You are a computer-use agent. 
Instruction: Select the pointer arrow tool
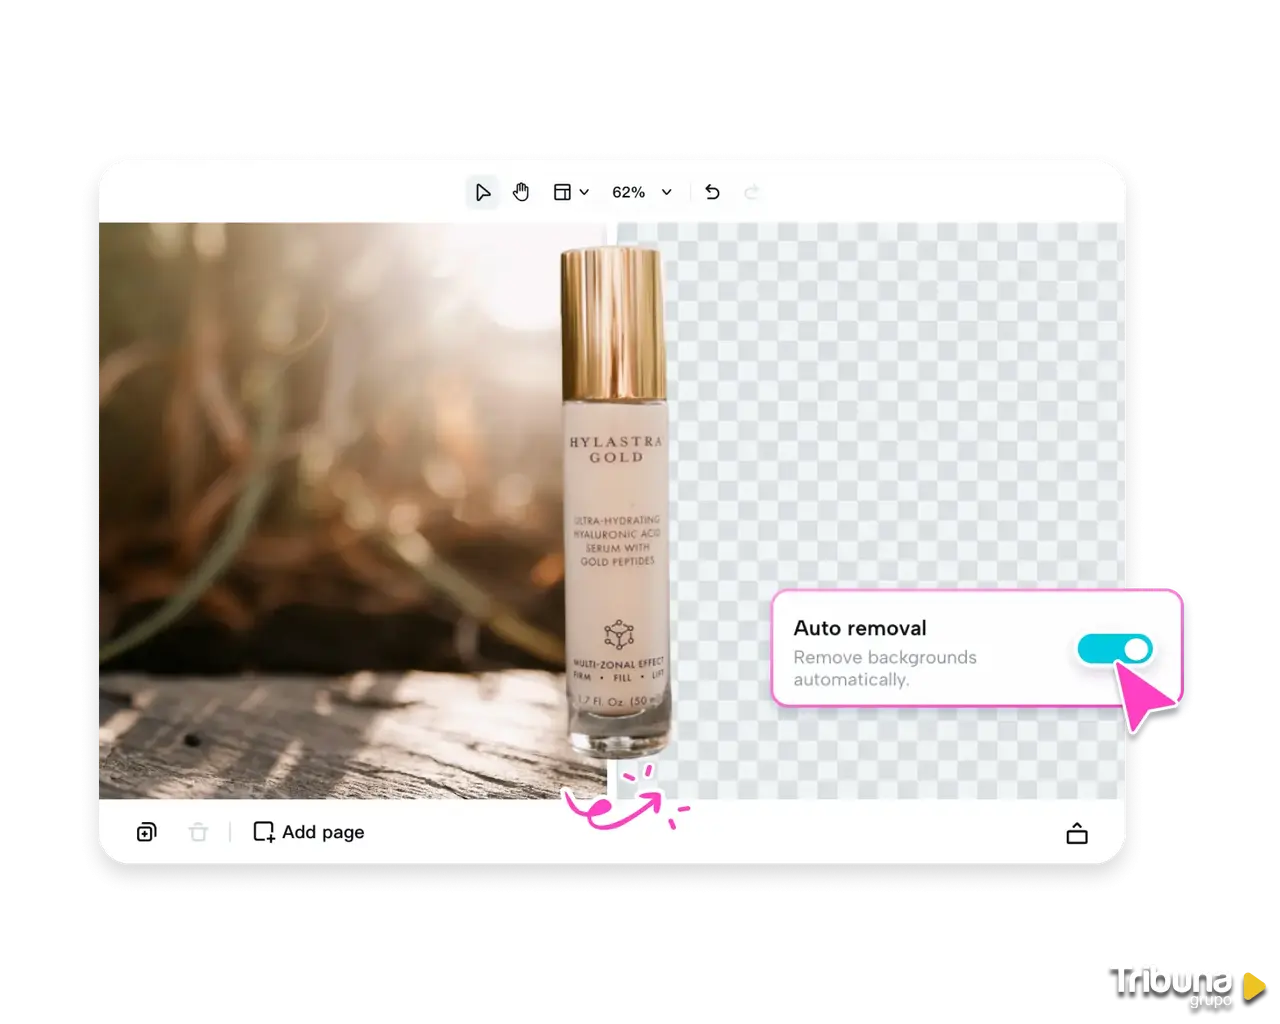coord(483,192)
